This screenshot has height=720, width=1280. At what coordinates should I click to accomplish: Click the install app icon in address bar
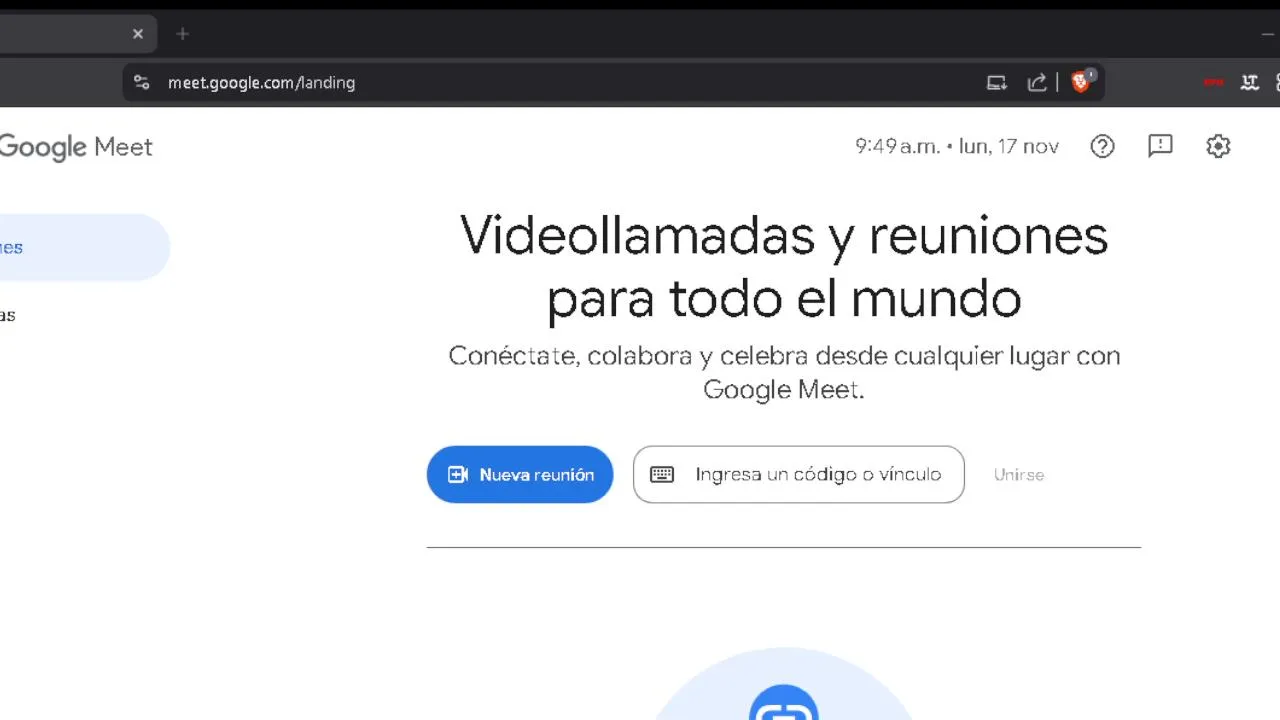click(x=997, y=83)
